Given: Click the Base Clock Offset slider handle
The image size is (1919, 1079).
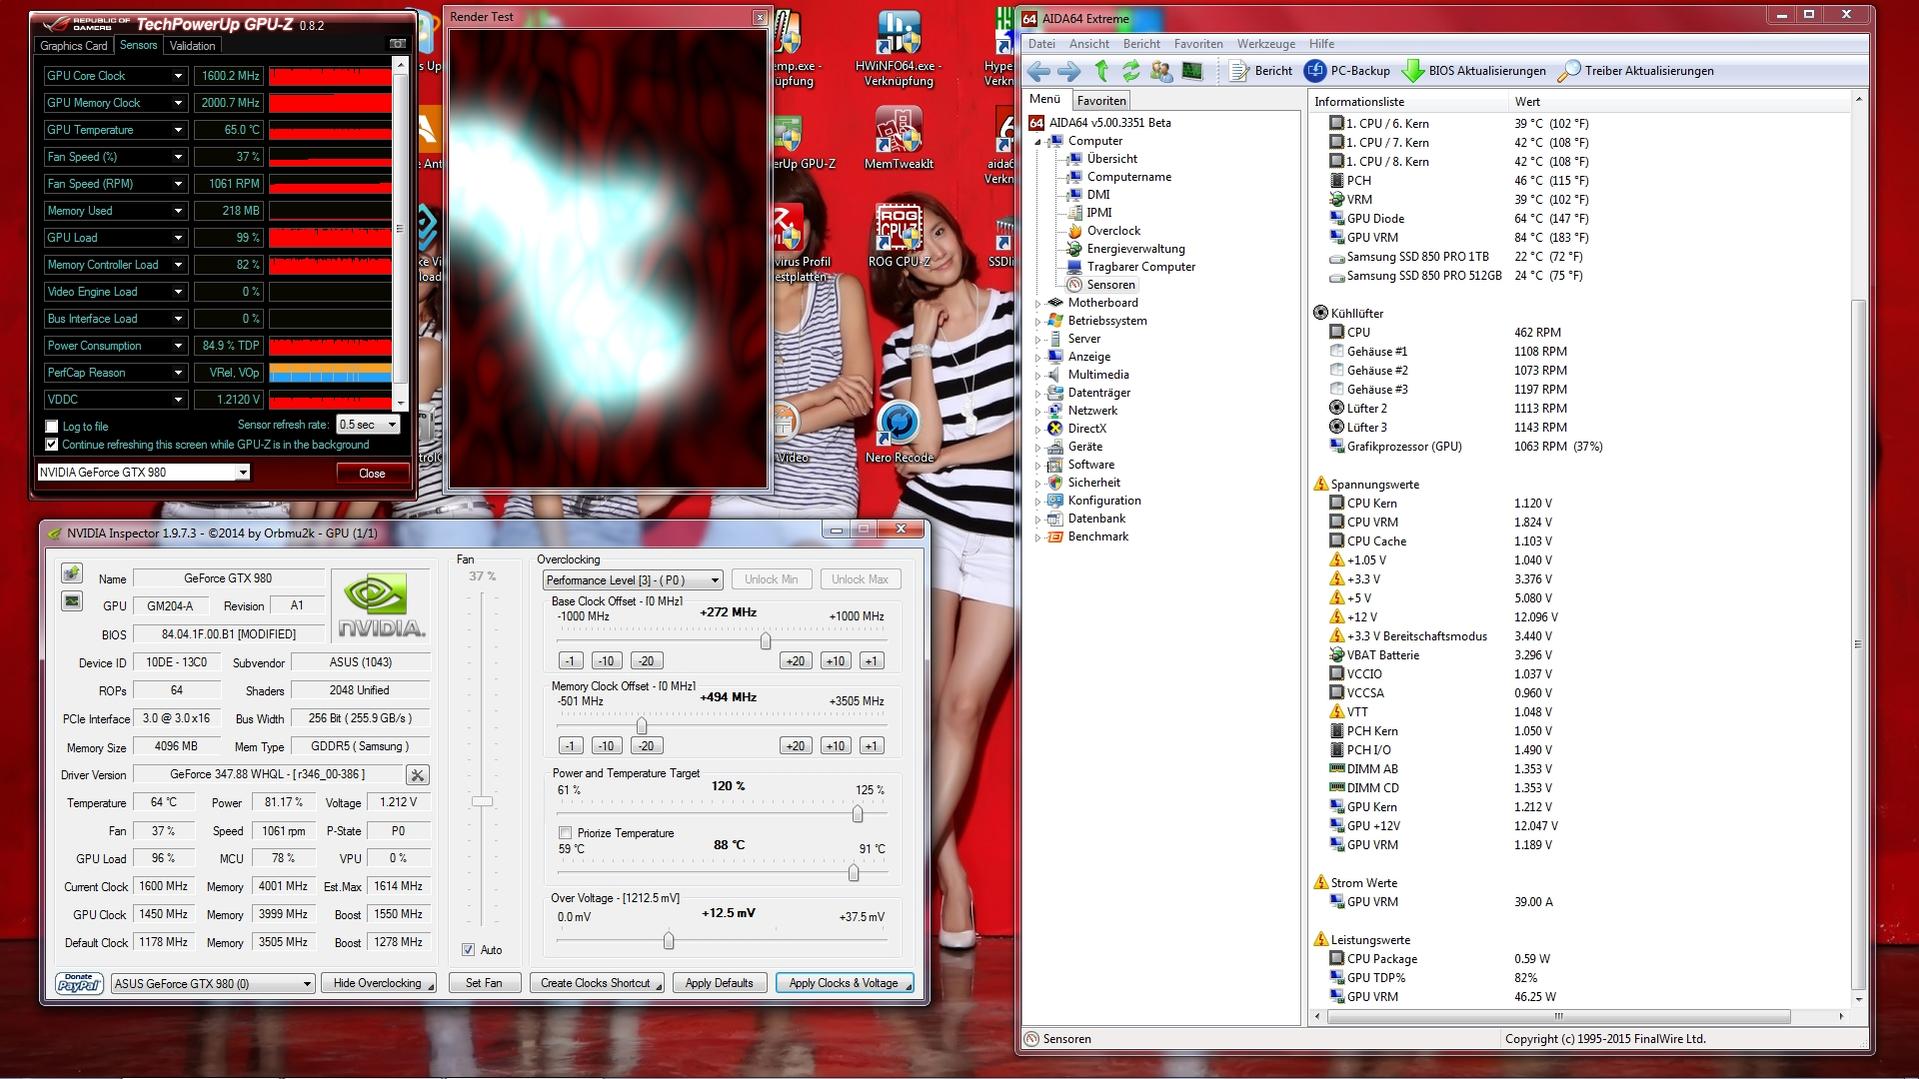Looking at the screenshot, I should click(x=766, y=640).
